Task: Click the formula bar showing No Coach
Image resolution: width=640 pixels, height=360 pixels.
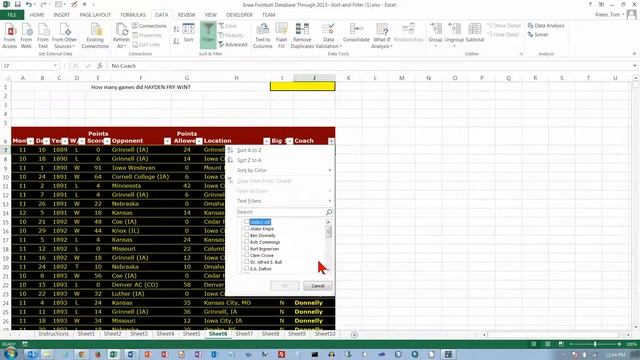Action: (369, 66)
